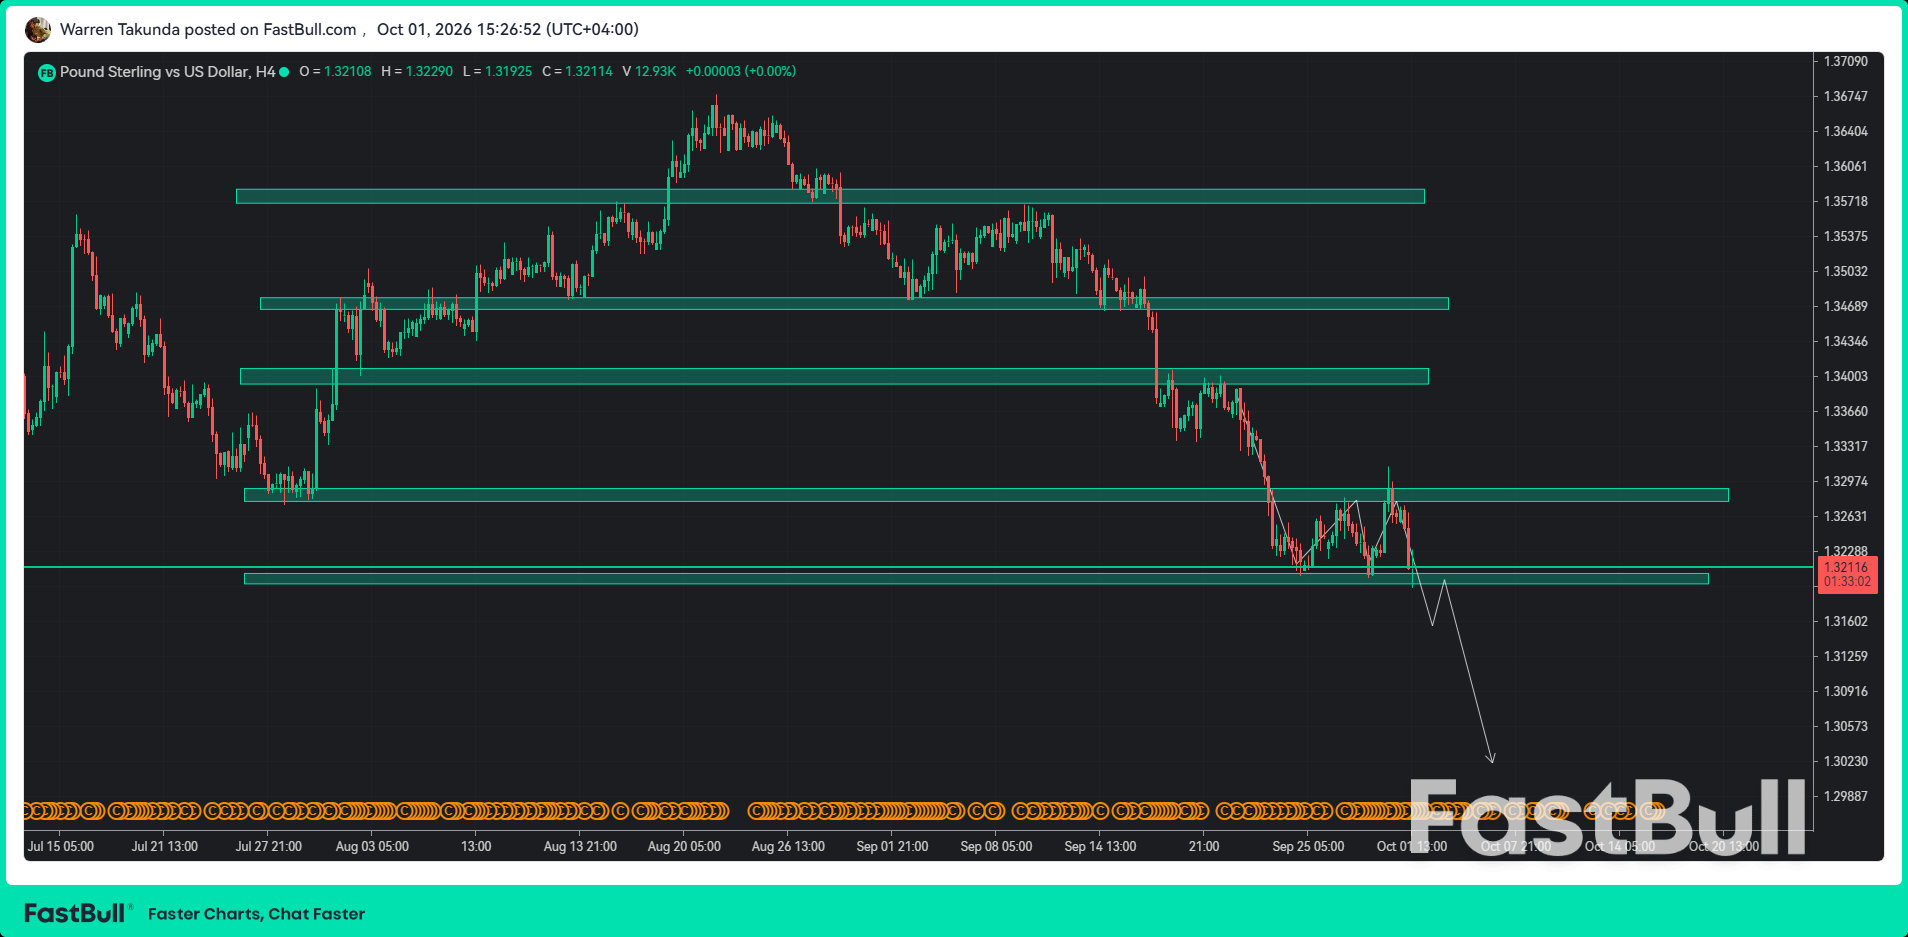Click time axis label 'Sep 08 05:00'

click(x=996, y=846)
